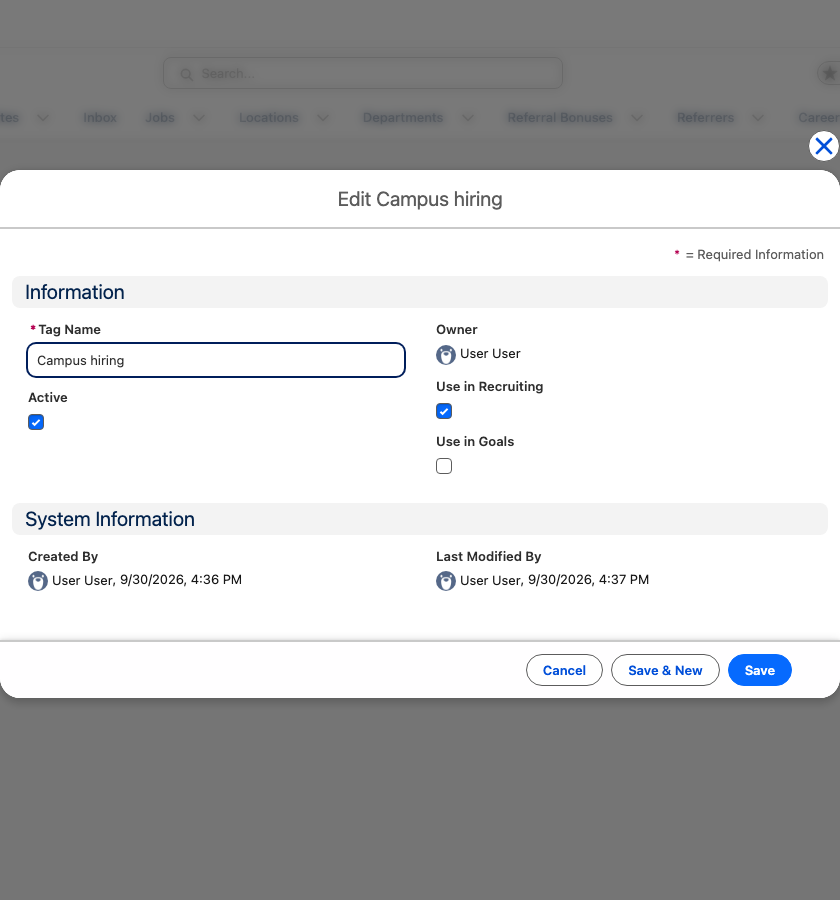The image size is (840, 900).
Task: Open the Jobs tab
Action: [x=160, y=118]
